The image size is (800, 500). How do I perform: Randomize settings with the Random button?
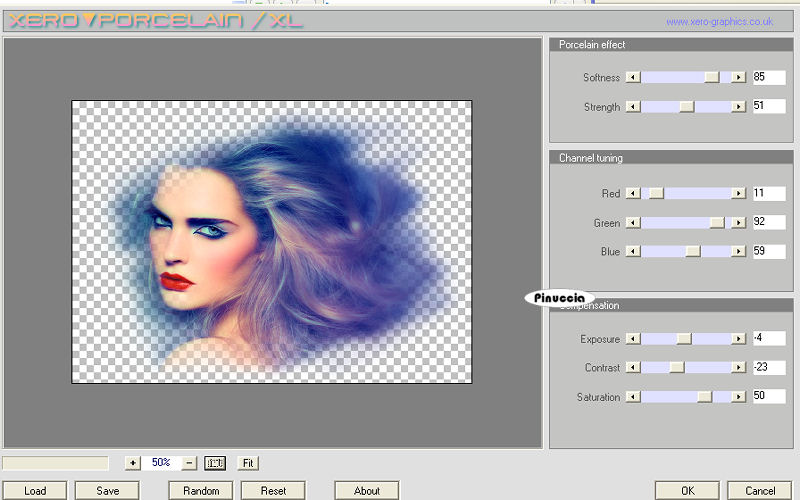(x=201, y=490)
